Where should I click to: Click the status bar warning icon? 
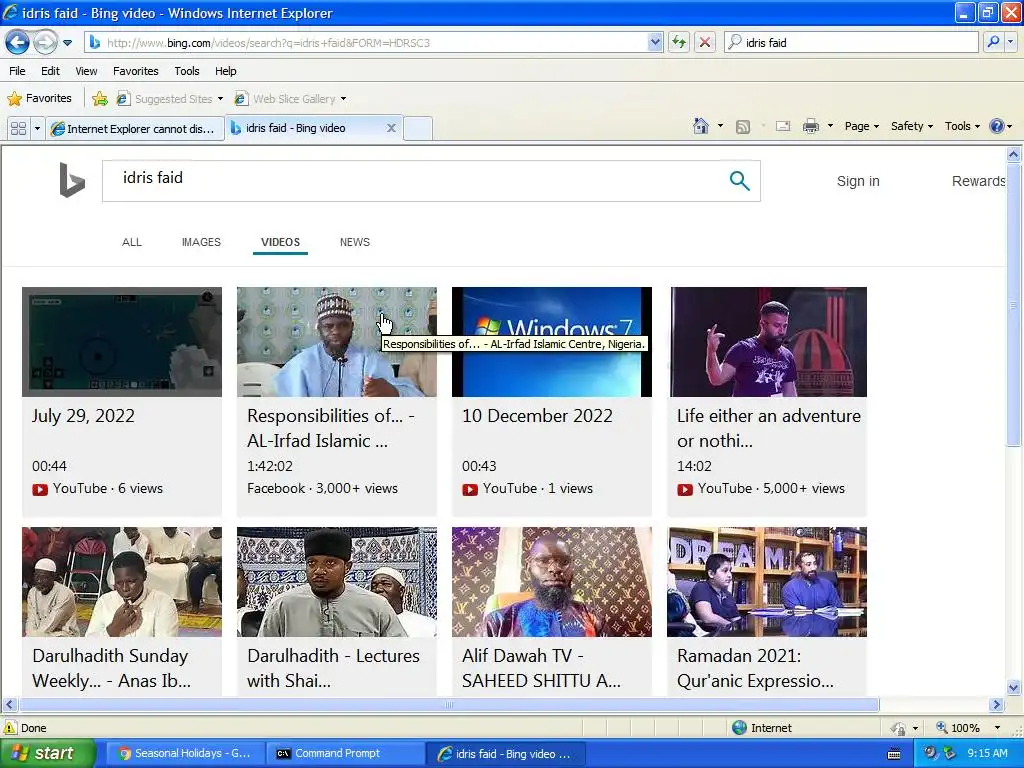coord(10,728)
